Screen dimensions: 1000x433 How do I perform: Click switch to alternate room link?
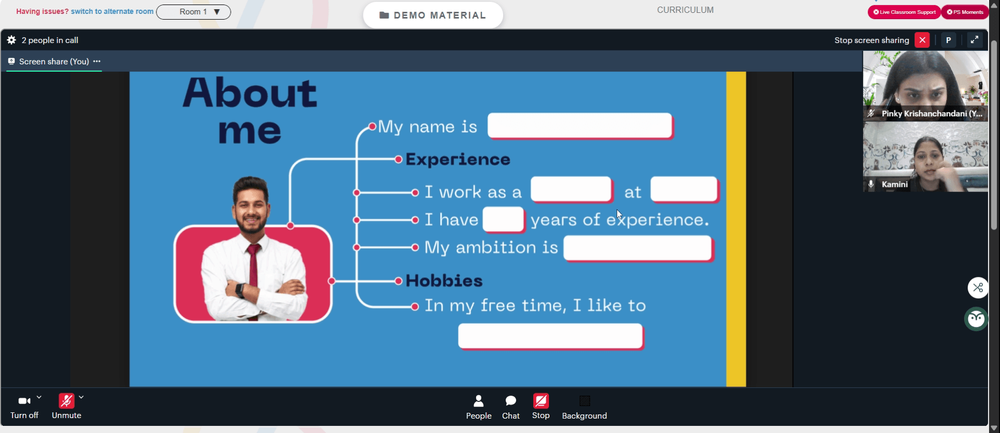pyautogui.click(x=112, y=11)
